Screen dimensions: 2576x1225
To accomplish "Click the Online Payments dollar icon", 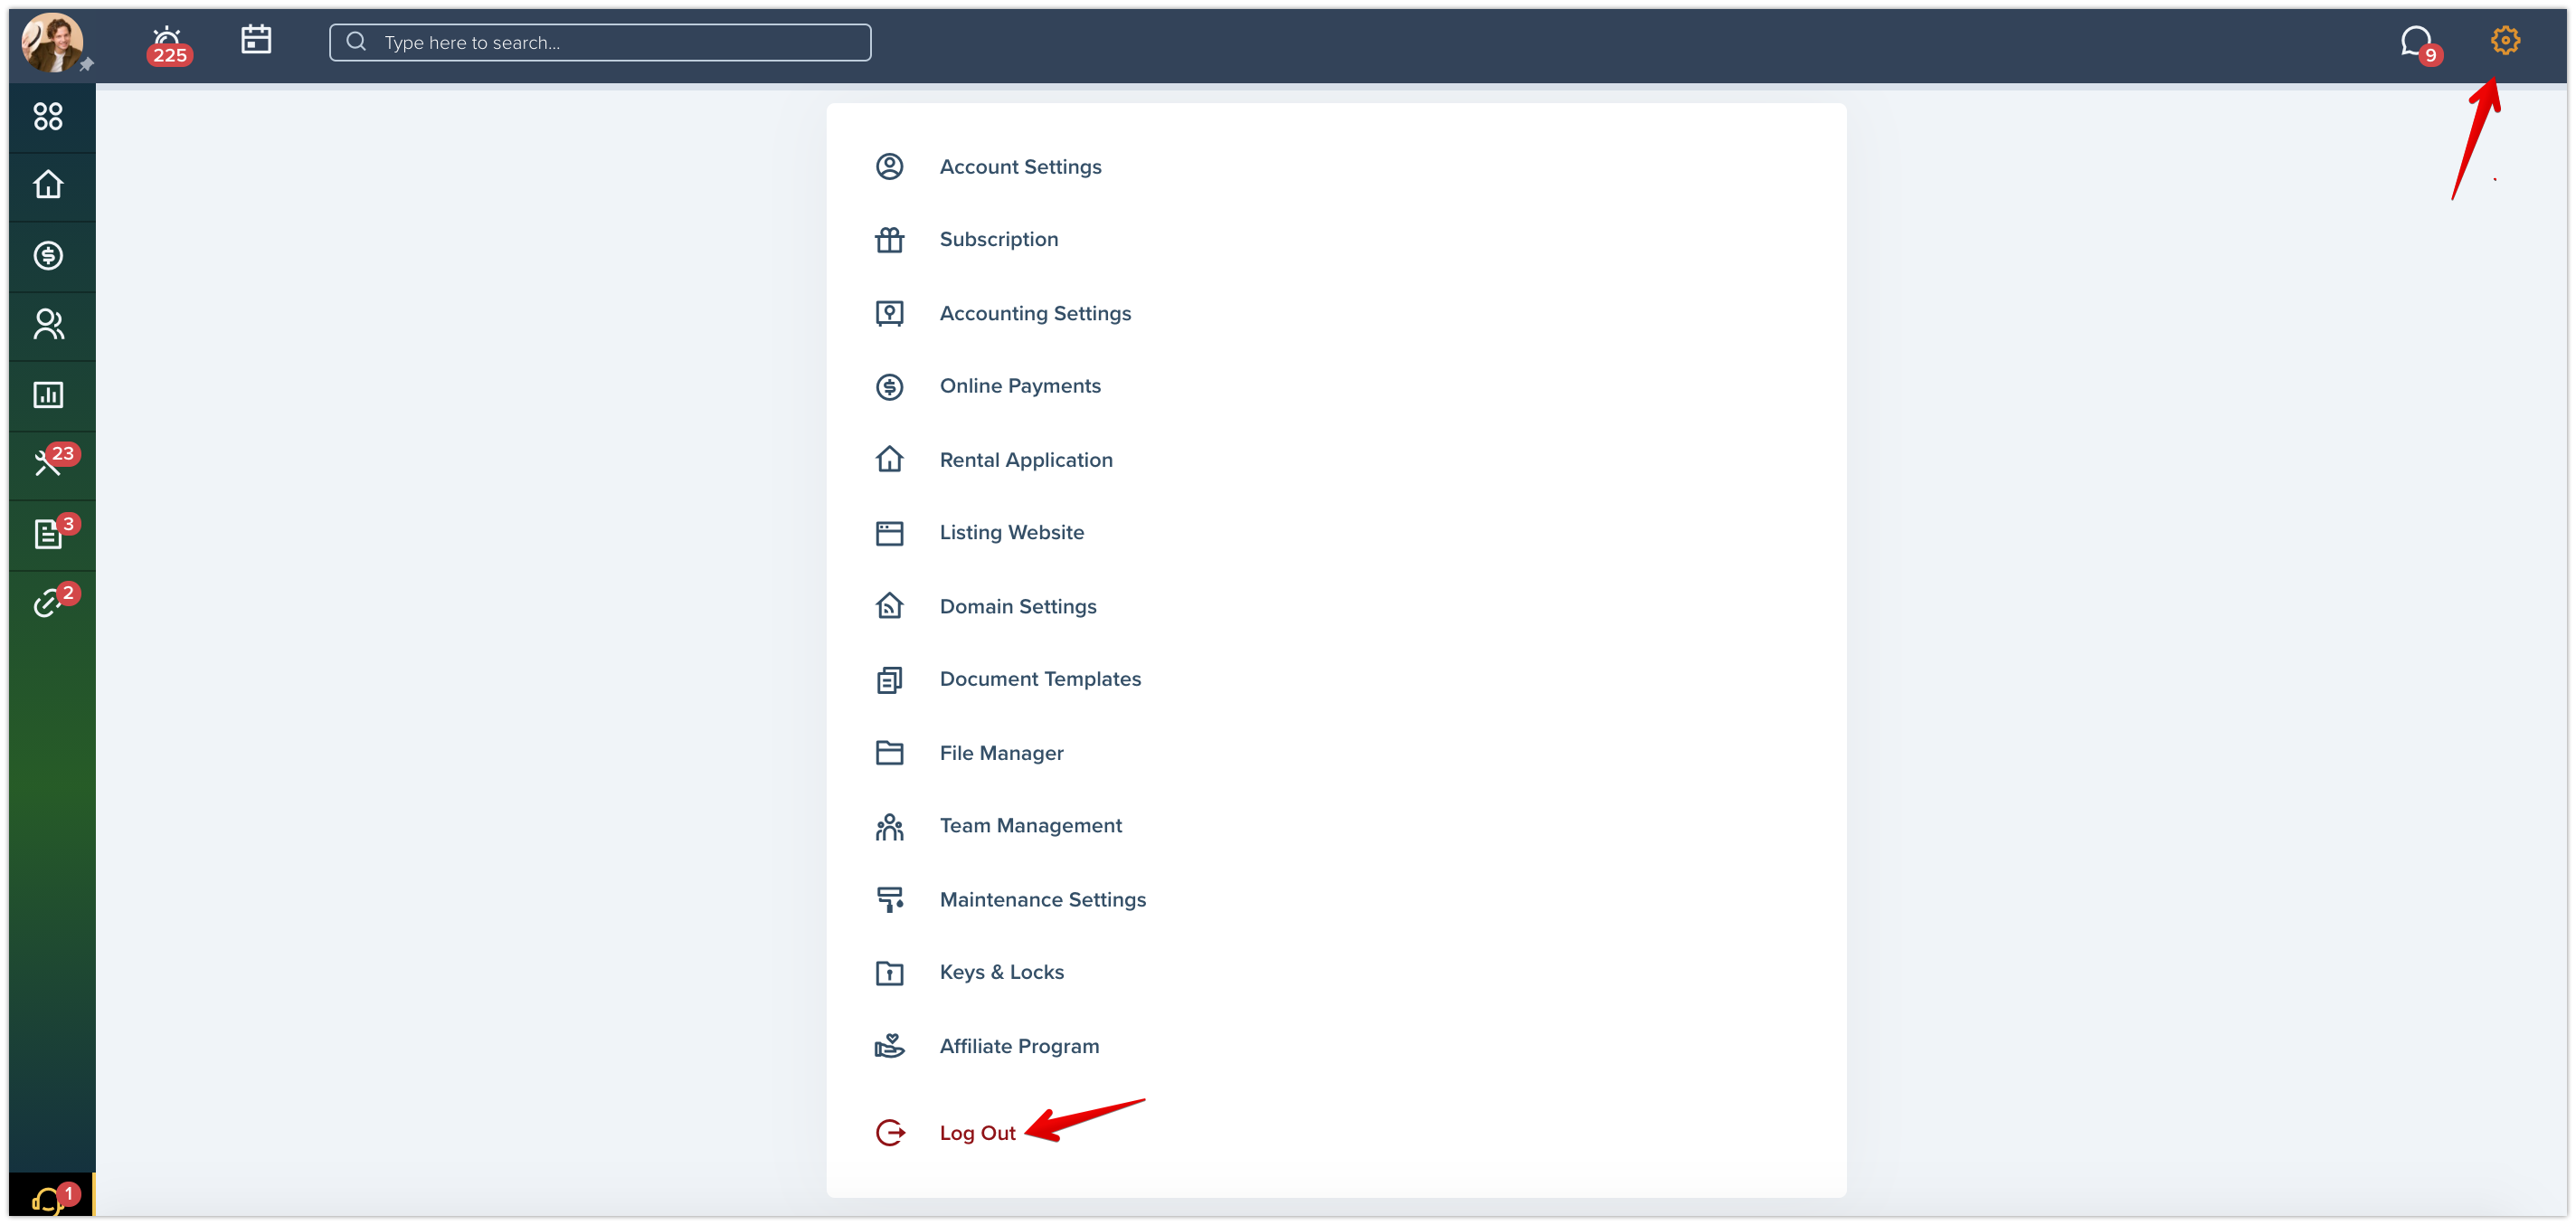I will click(x=889, y=387).
